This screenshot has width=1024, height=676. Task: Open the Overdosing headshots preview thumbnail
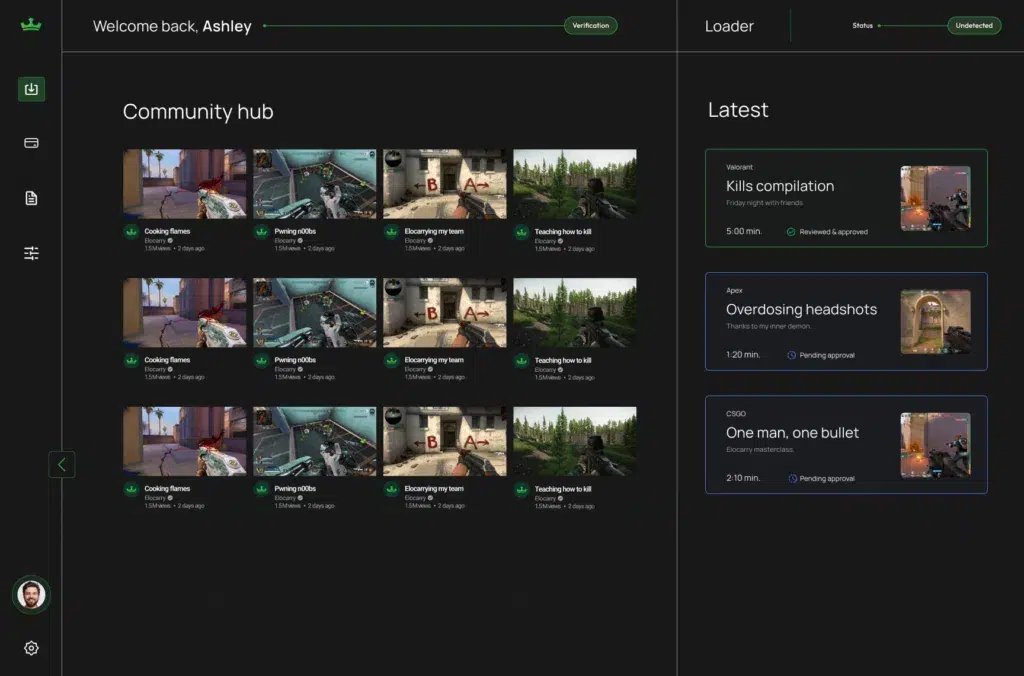[x=935, y=322]
